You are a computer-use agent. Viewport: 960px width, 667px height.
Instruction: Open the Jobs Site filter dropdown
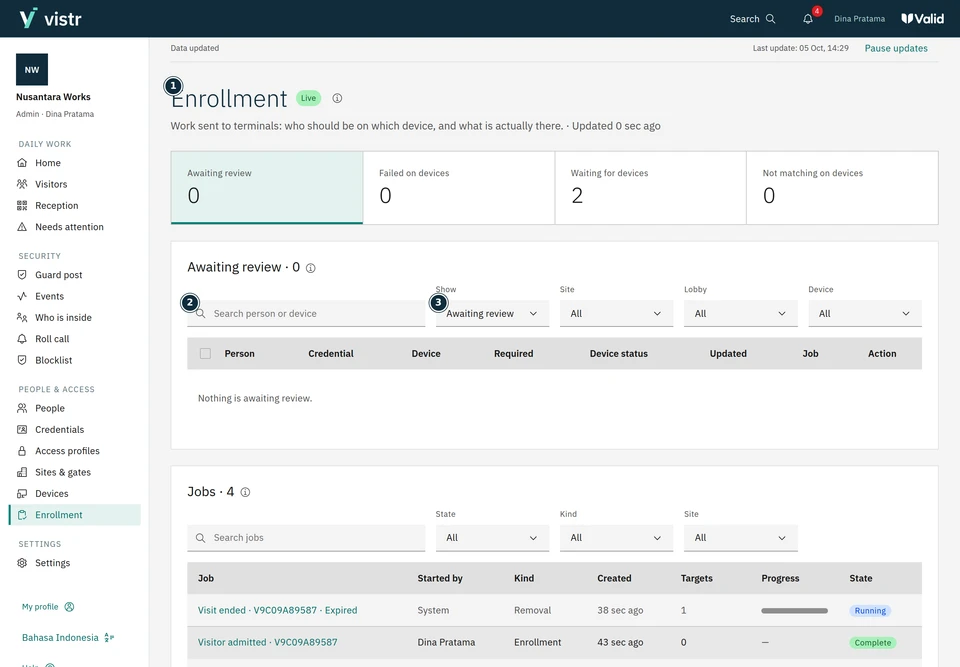tap(741, 538)
